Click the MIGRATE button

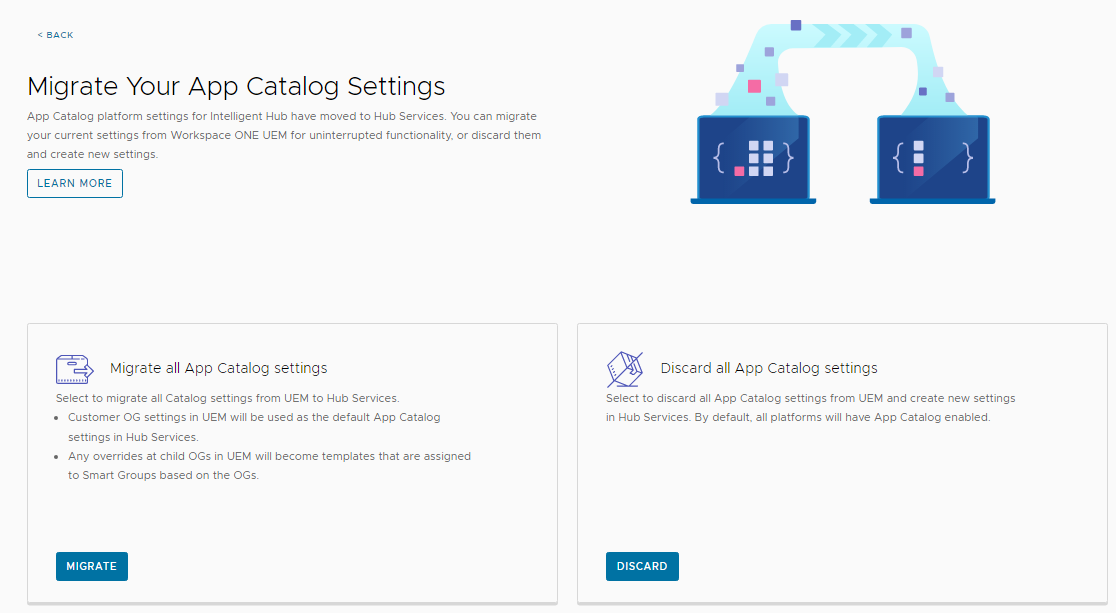point(91,566)
